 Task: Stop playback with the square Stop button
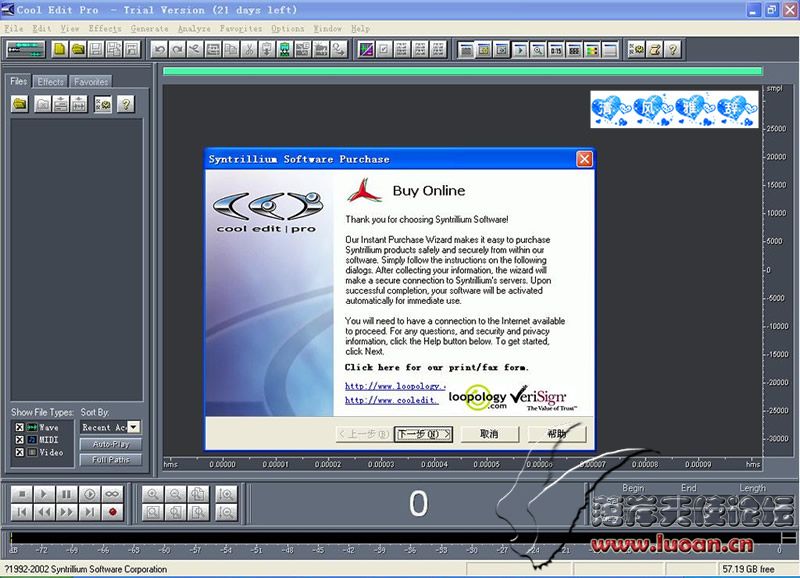[x=22, y=494]
